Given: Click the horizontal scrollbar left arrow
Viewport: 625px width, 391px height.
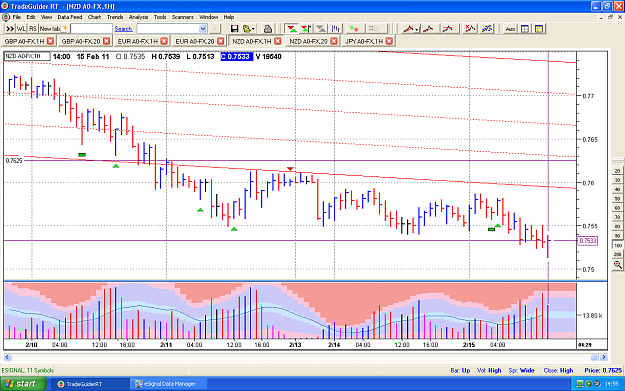Looking at the screenshot, I should pyautogui.click(x=7, y=358).
